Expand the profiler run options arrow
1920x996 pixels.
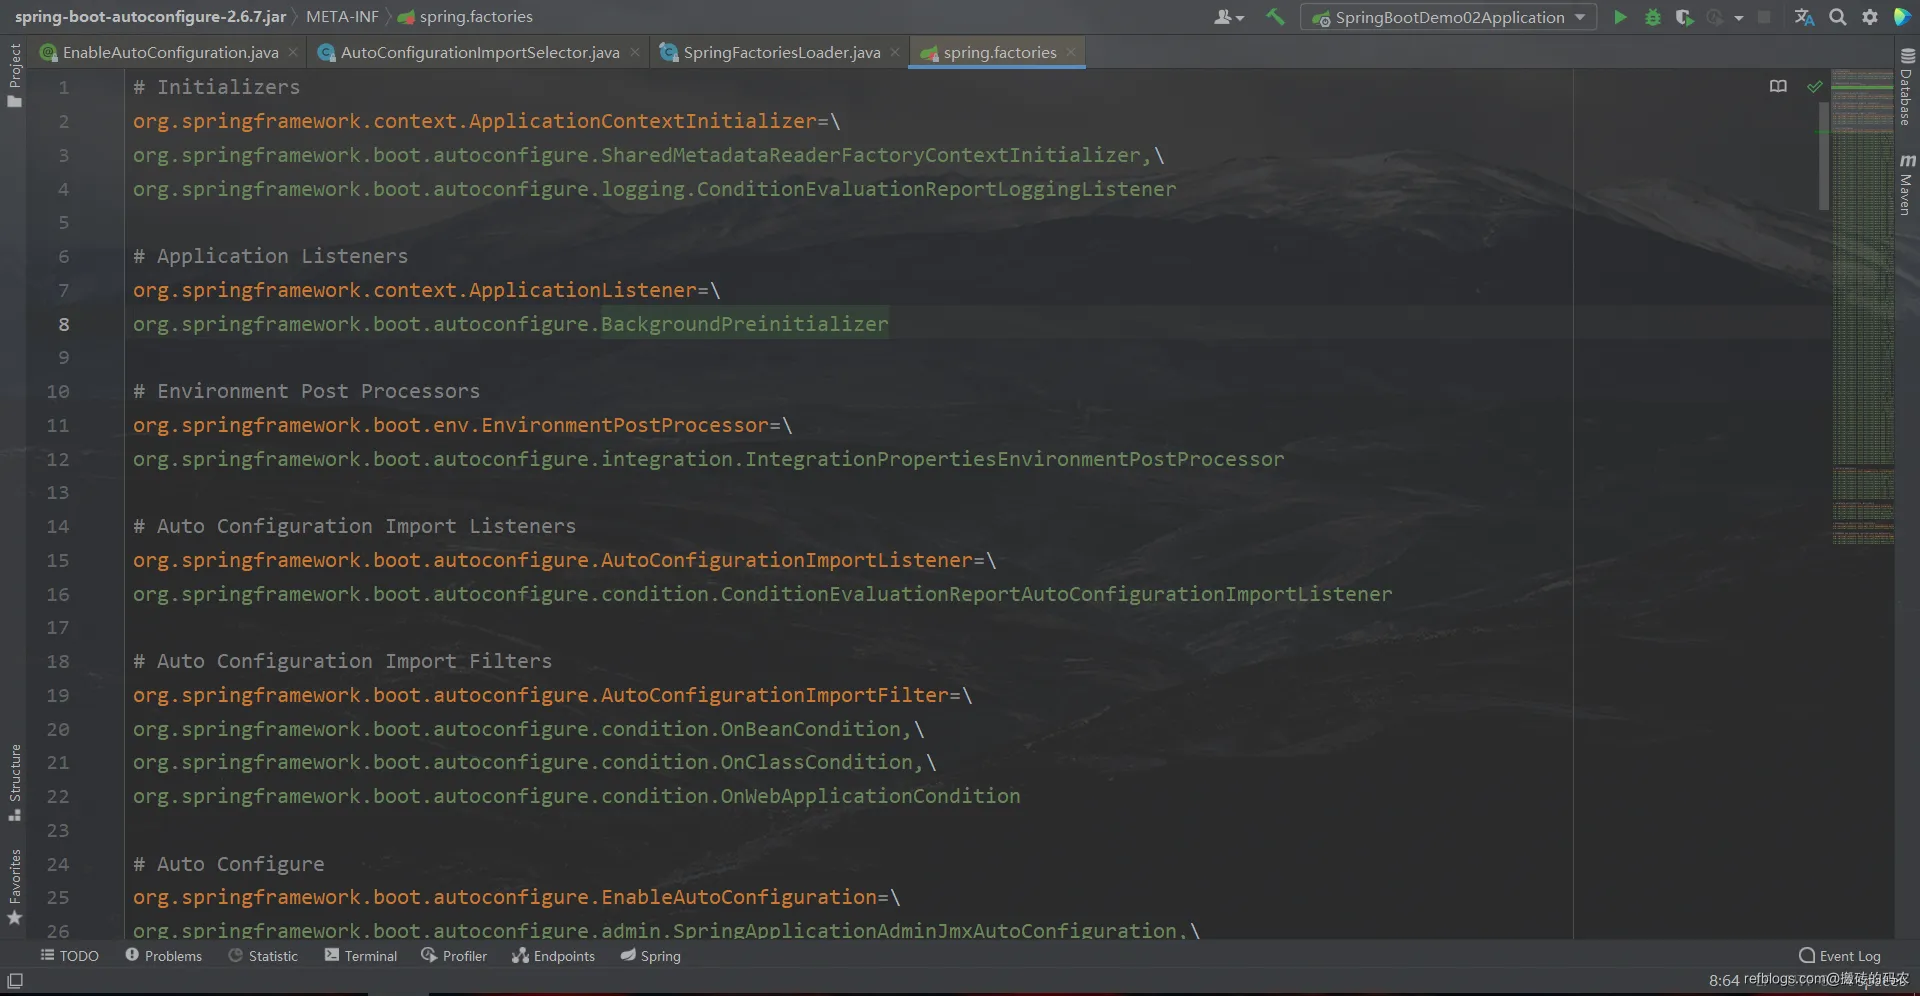[x=1738, y=17]
